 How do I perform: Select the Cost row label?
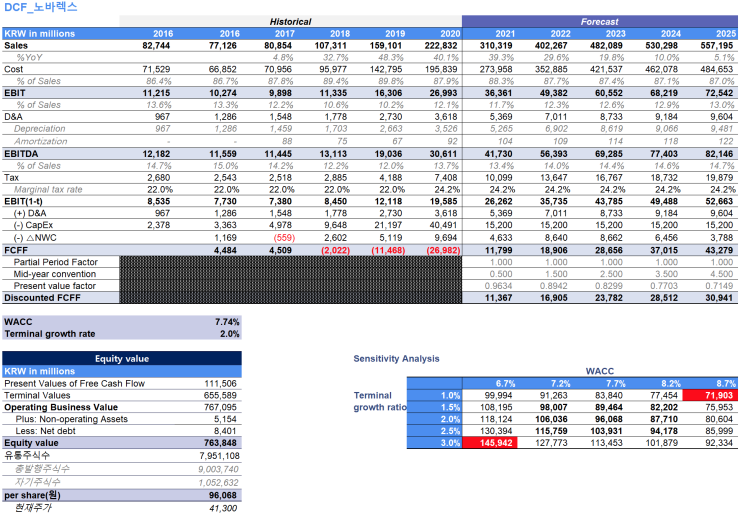[13, 69]
